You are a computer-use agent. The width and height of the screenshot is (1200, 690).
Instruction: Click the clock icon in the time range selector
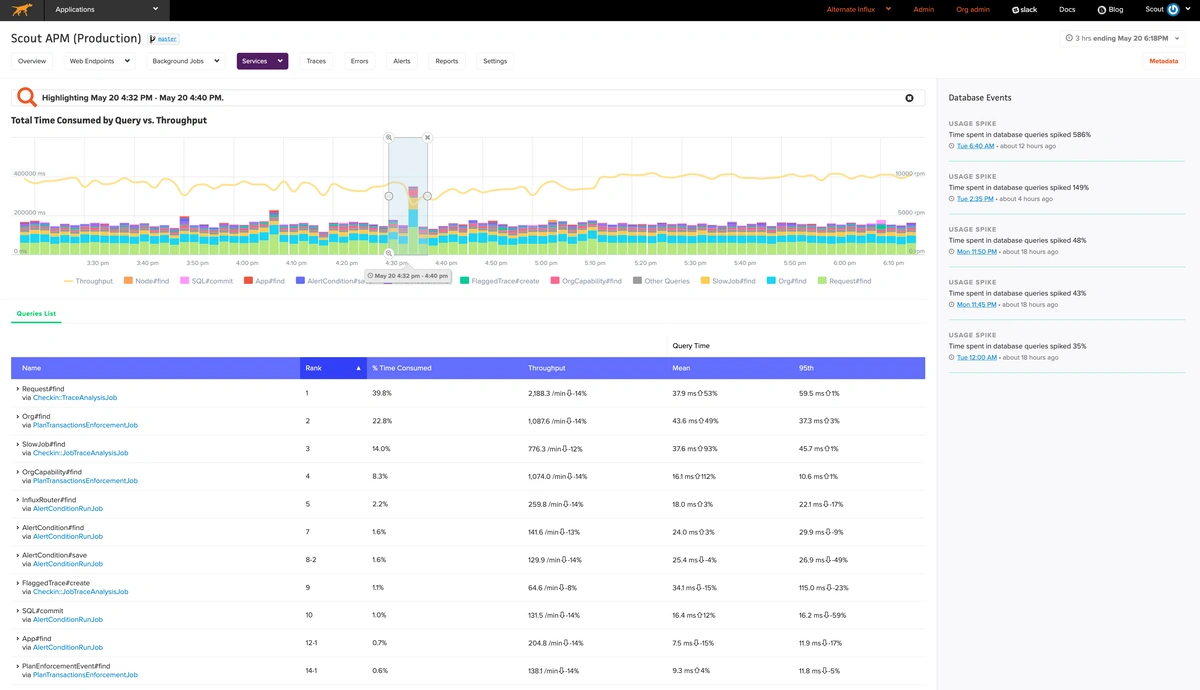coord(1070,38)
